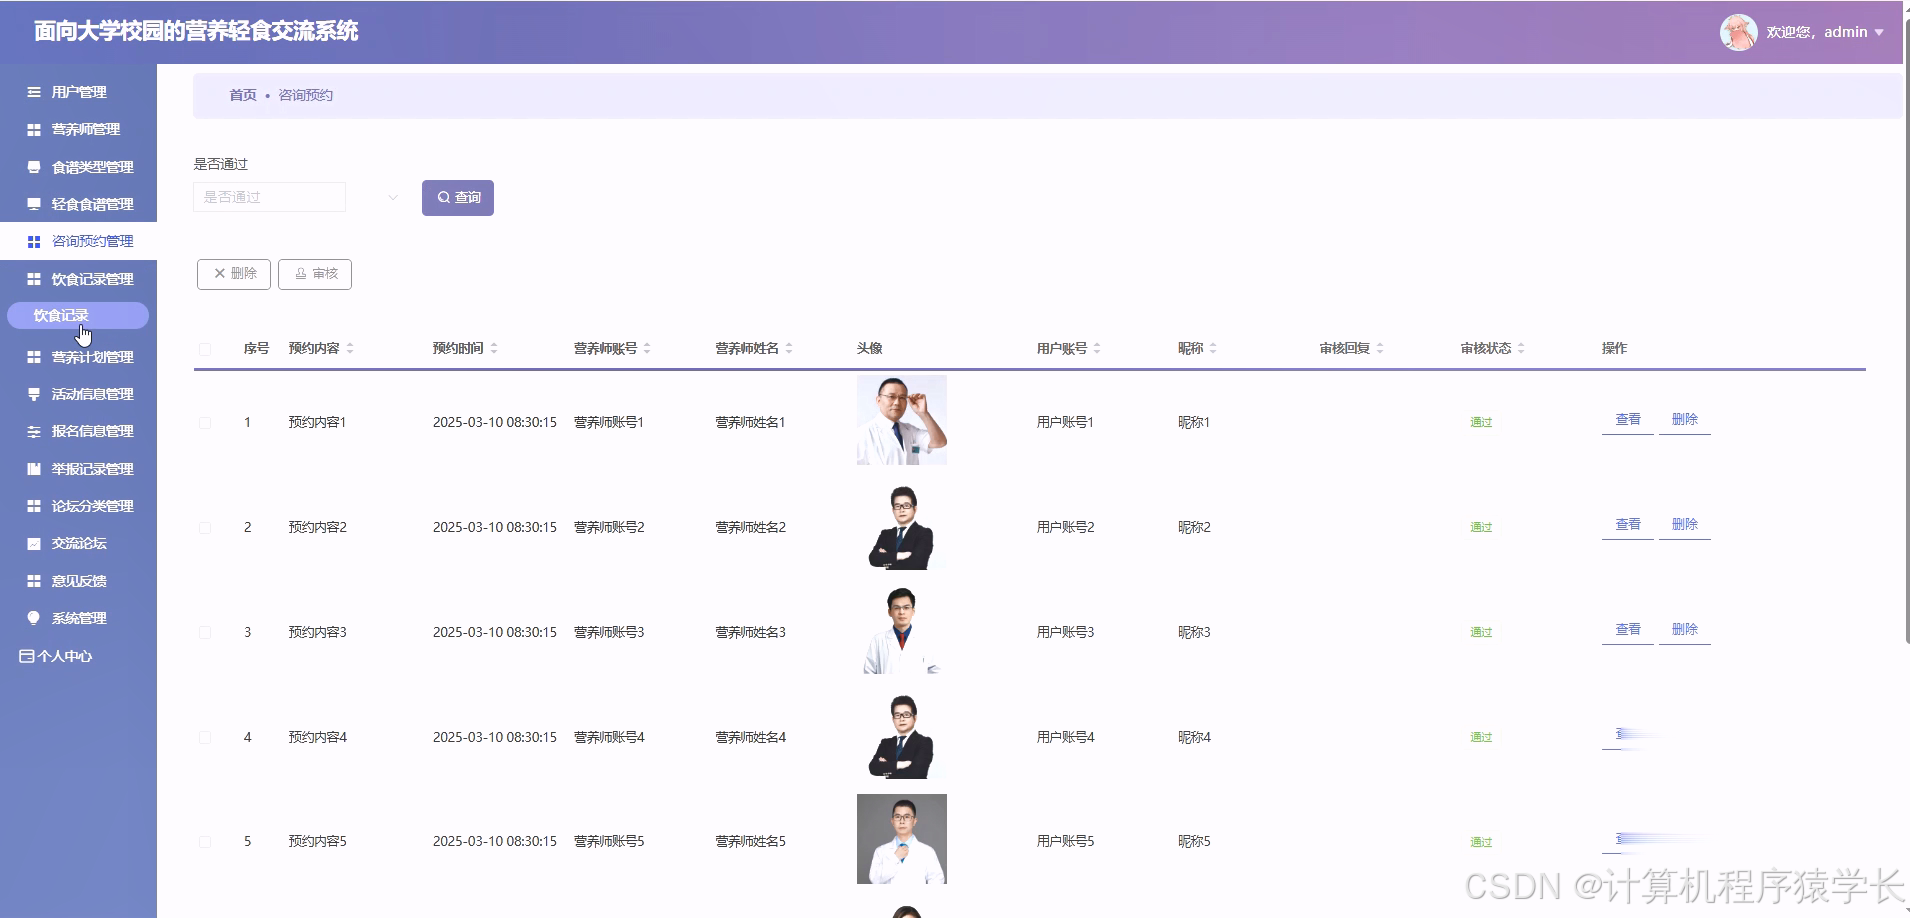This screenshot has width=1910, height=918.
Task: Click 查看 for row 2
Action: pos(1628,525)
